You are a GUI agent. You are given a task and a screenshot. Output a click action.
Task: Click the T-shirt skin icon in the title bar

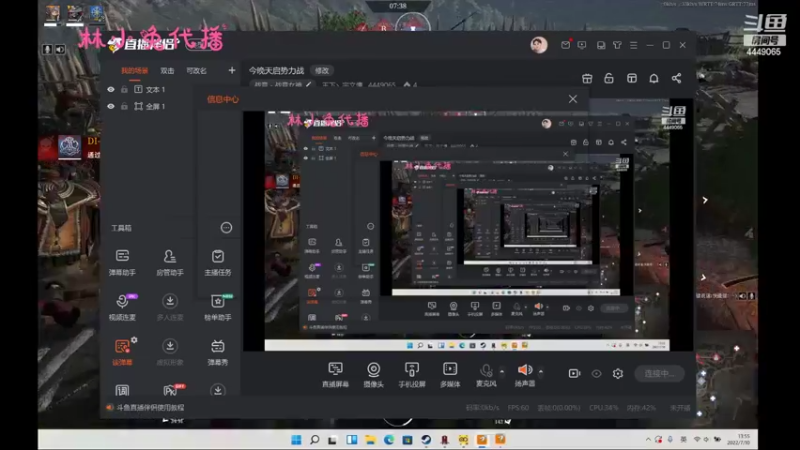[x=617, y=45]
